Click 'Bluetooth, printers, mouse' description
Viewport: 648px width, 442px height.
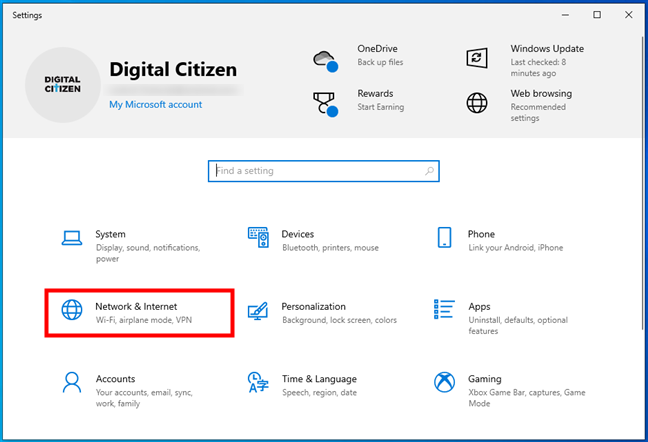click(x=330, y=248)
